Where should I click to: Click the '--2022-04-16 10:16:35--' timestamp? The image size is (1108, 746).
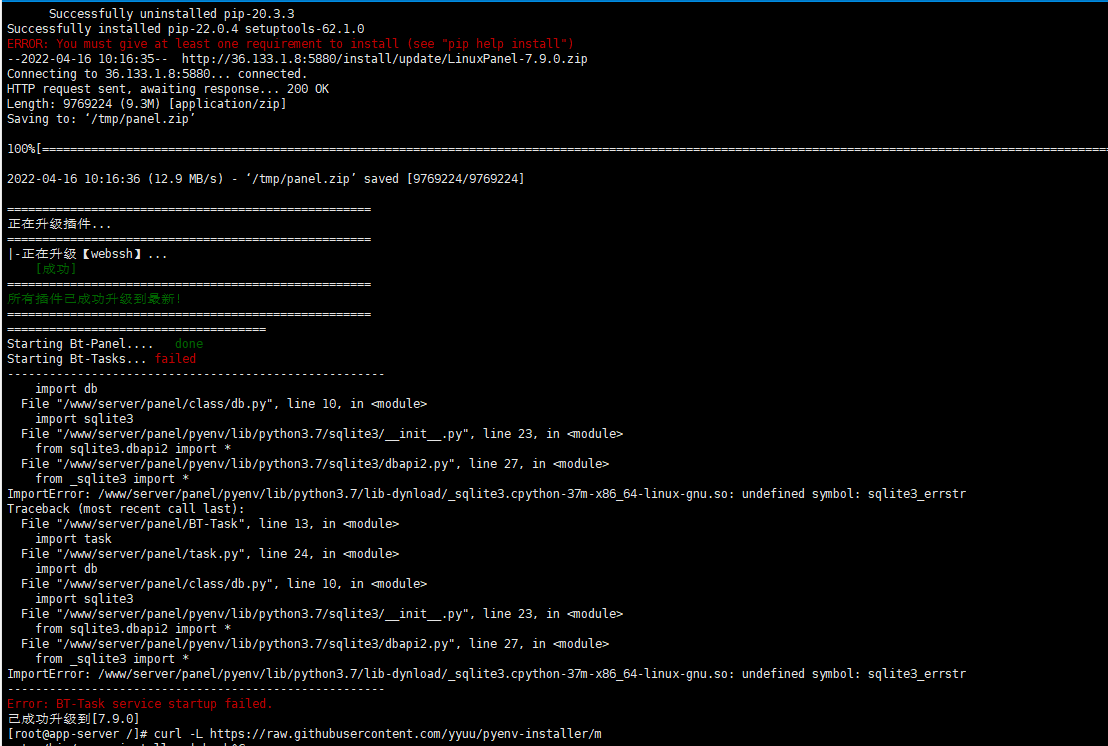[x=87, y=59]
